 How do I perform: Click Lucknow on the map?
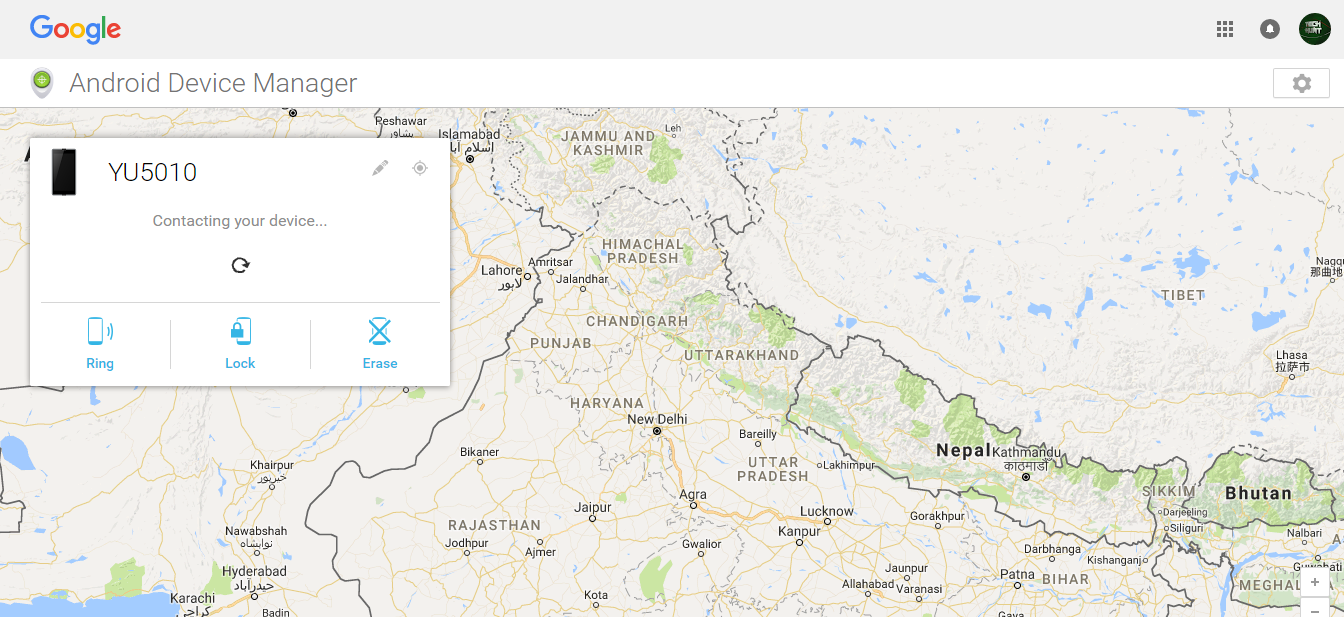point(827,511)
